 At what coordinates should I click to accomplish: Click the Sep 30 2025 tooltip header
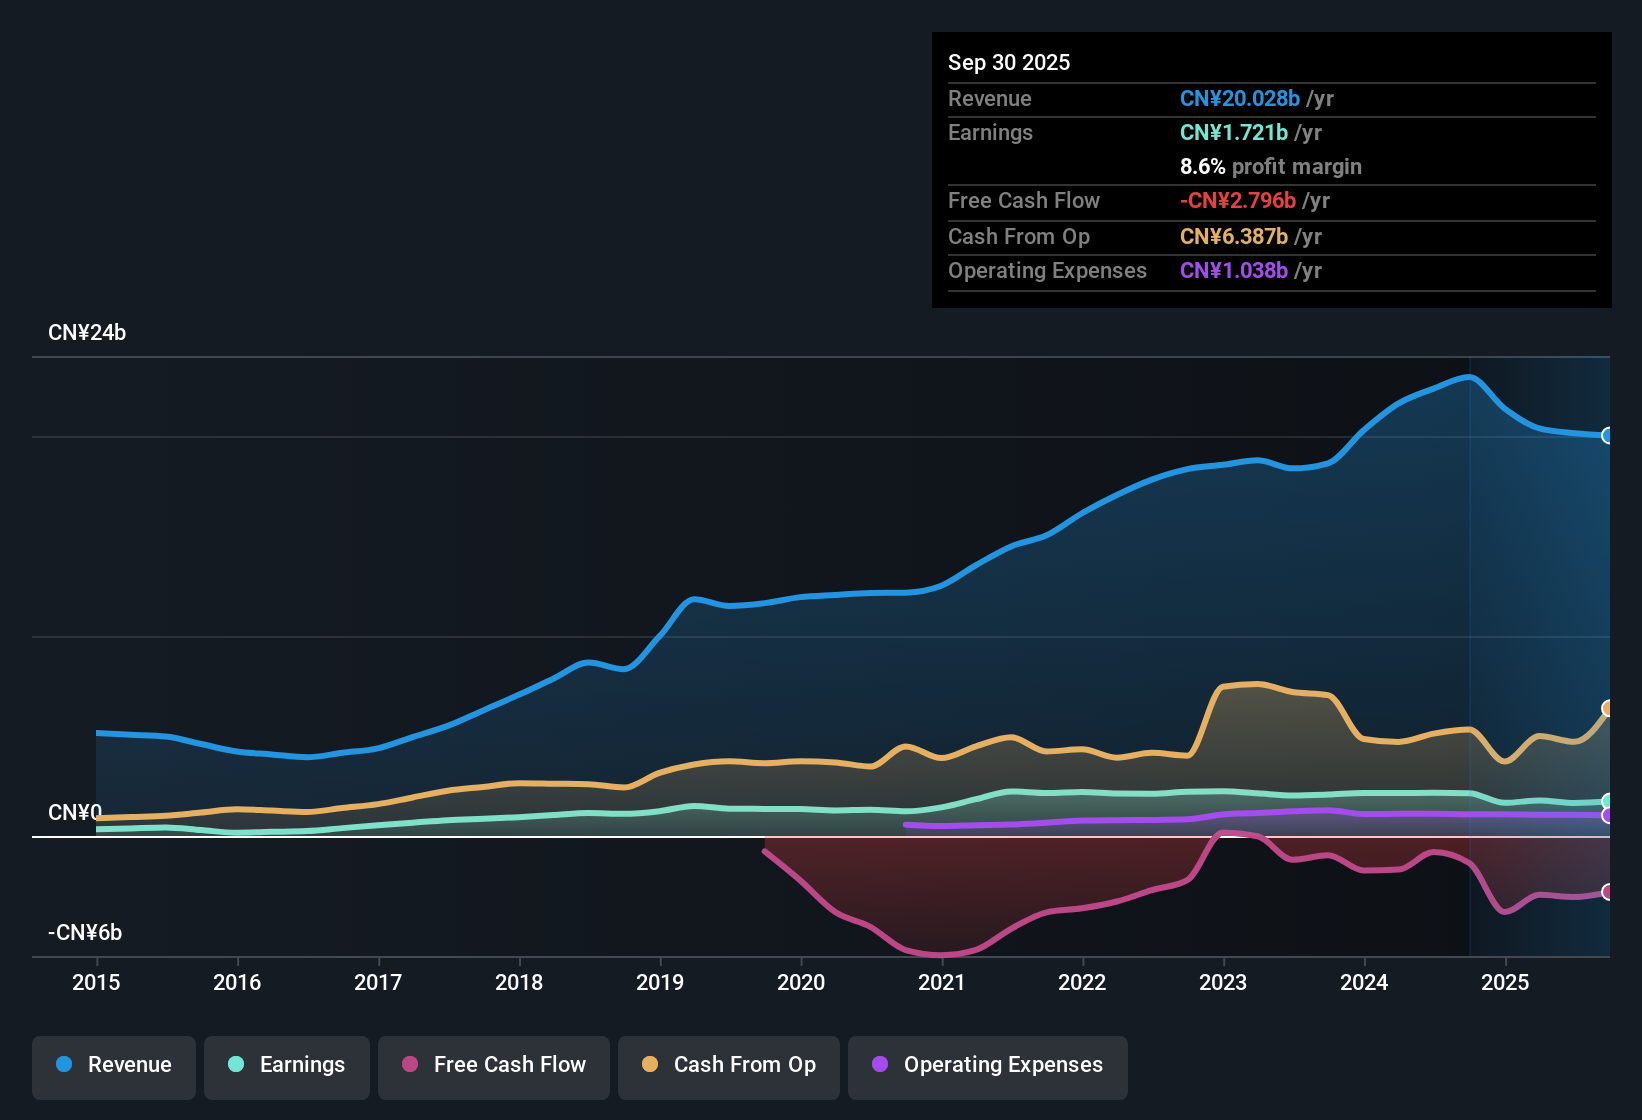[x=1009, y=62]
